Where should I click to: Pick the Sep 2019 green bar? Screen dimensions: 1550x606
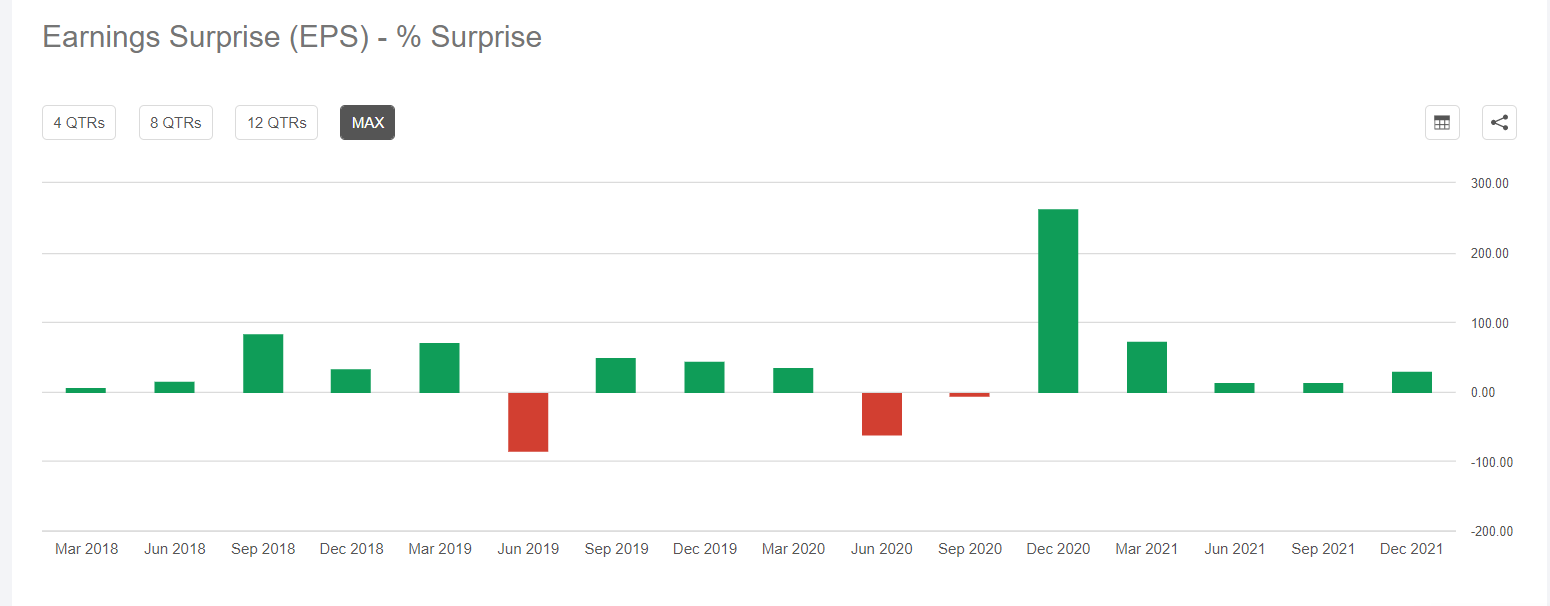pyautogui.click(x=616, y=375)
